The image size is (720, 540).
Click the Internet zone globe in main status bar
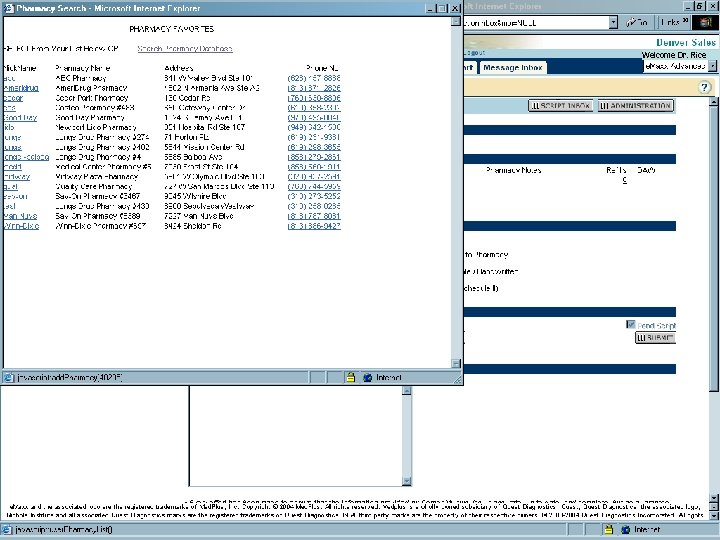click(x=625, y=529)
